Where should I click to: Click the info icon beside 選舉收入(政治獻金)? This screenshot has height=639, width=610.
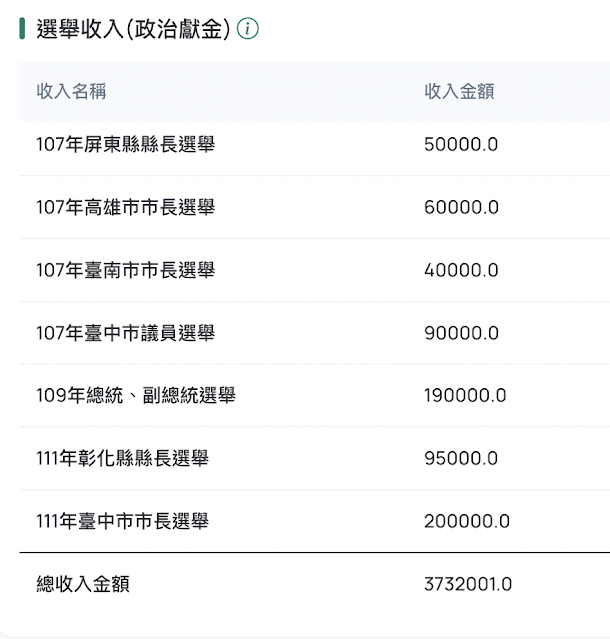pos(247,29)
